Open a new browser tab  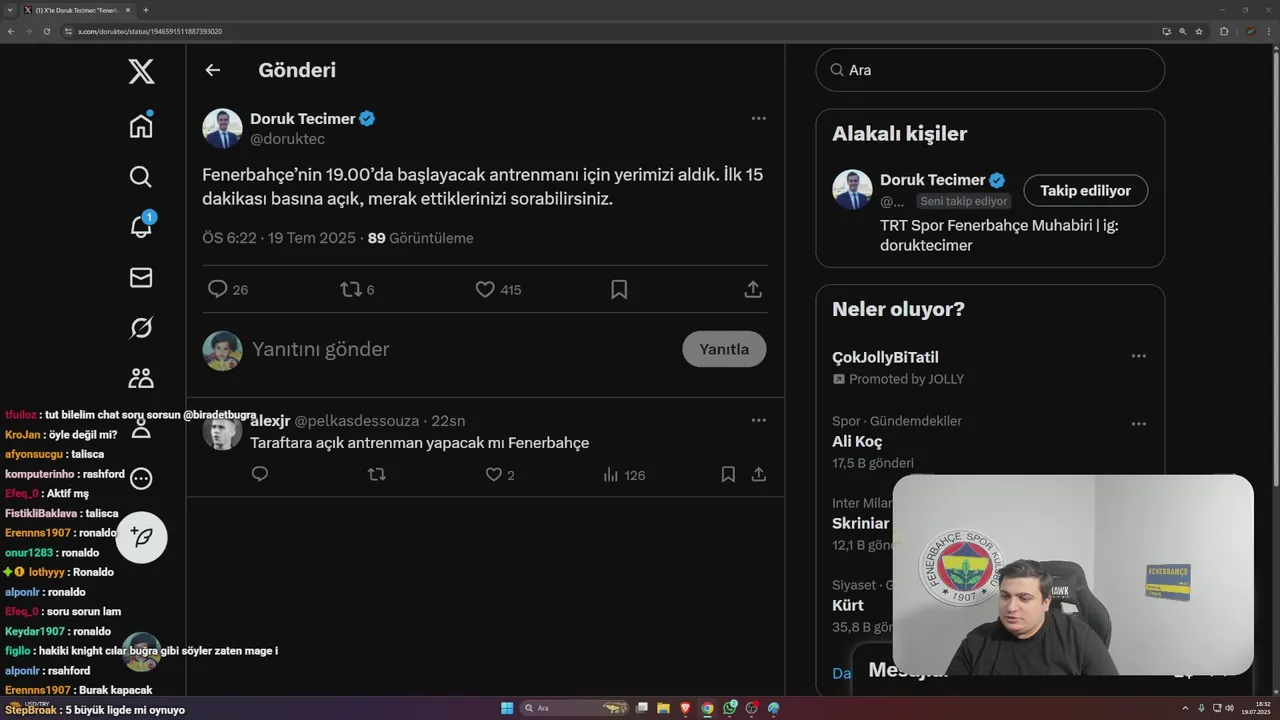[x=146, y=10]
